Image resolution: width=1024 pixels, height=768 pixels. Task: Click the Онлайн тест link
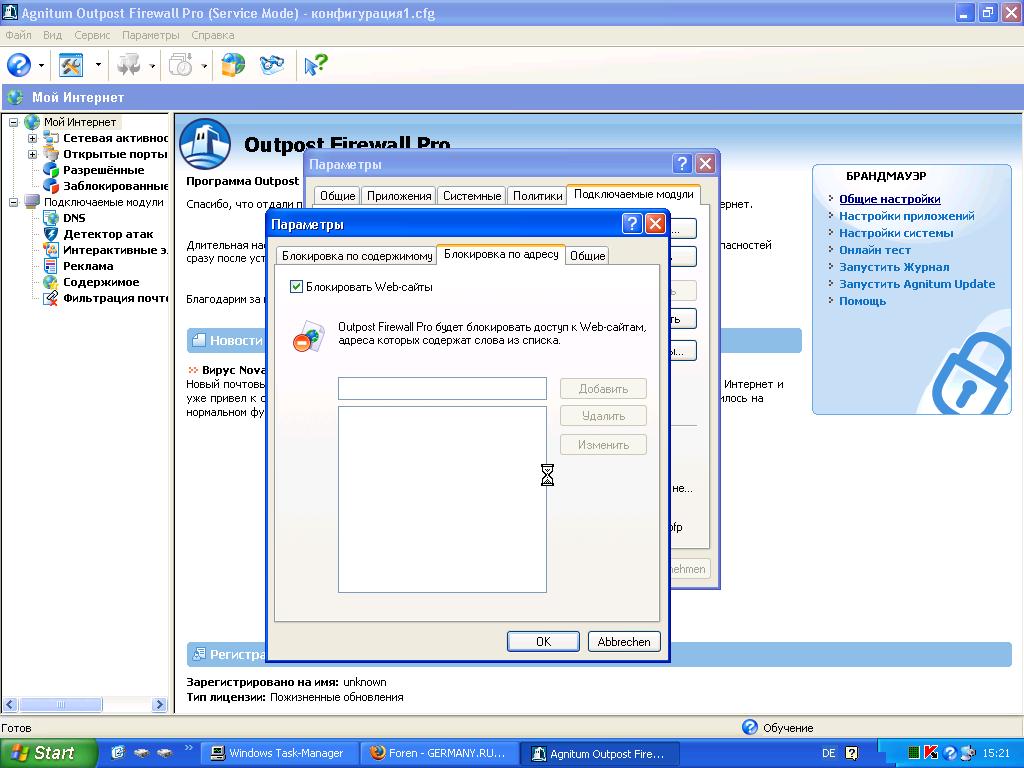pos(874,250)
